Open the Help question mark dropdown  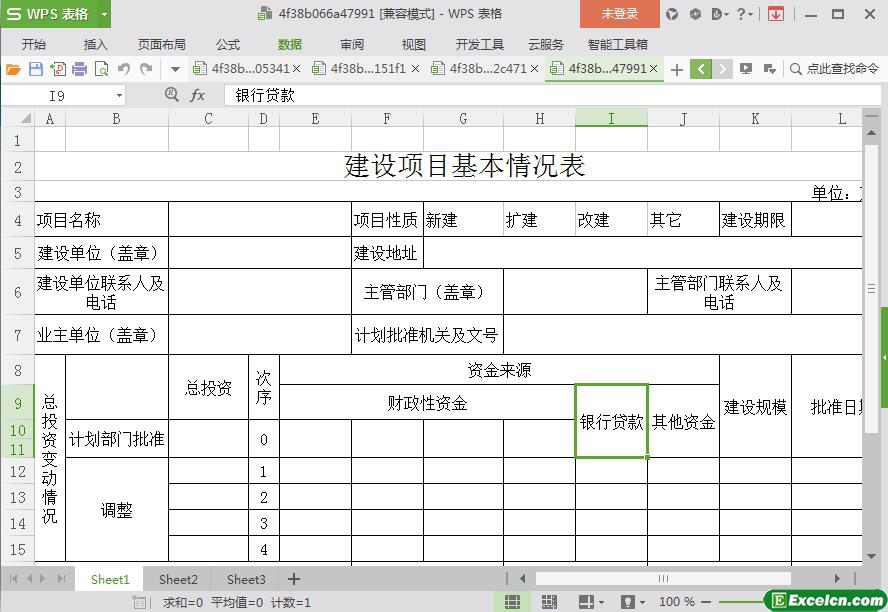point(745,14)
